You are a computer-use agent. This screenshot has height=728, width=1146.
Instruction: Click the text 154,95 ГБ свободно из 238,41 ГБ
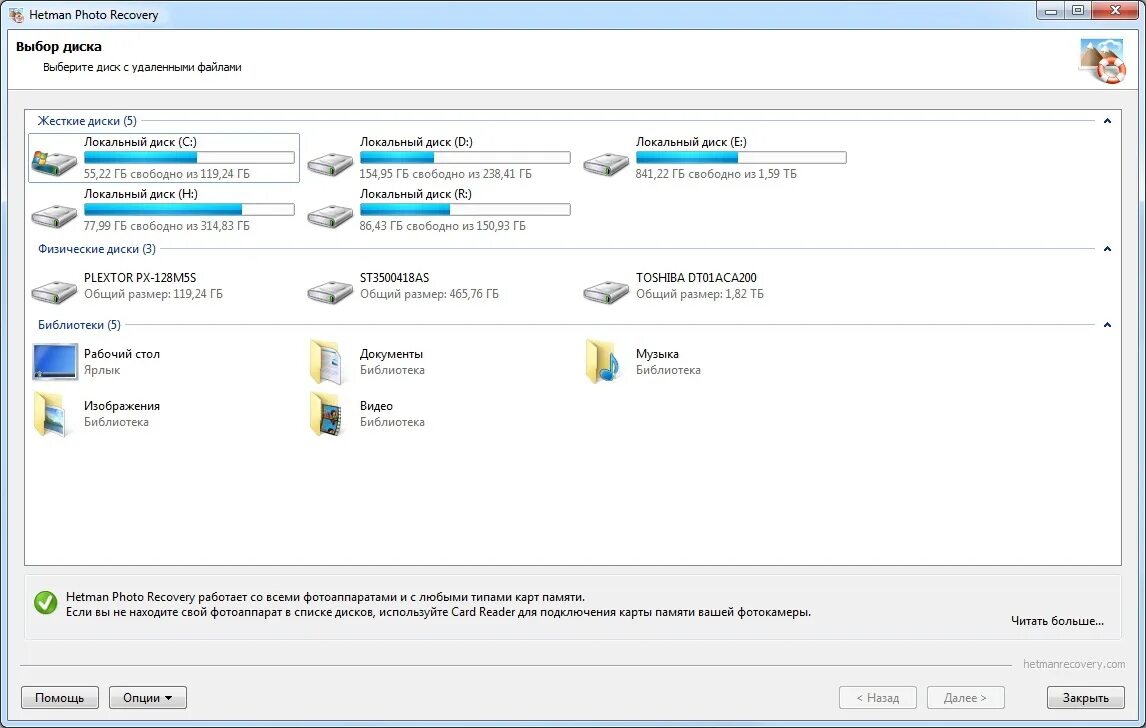pyautogui.click(x=445, y=174)
